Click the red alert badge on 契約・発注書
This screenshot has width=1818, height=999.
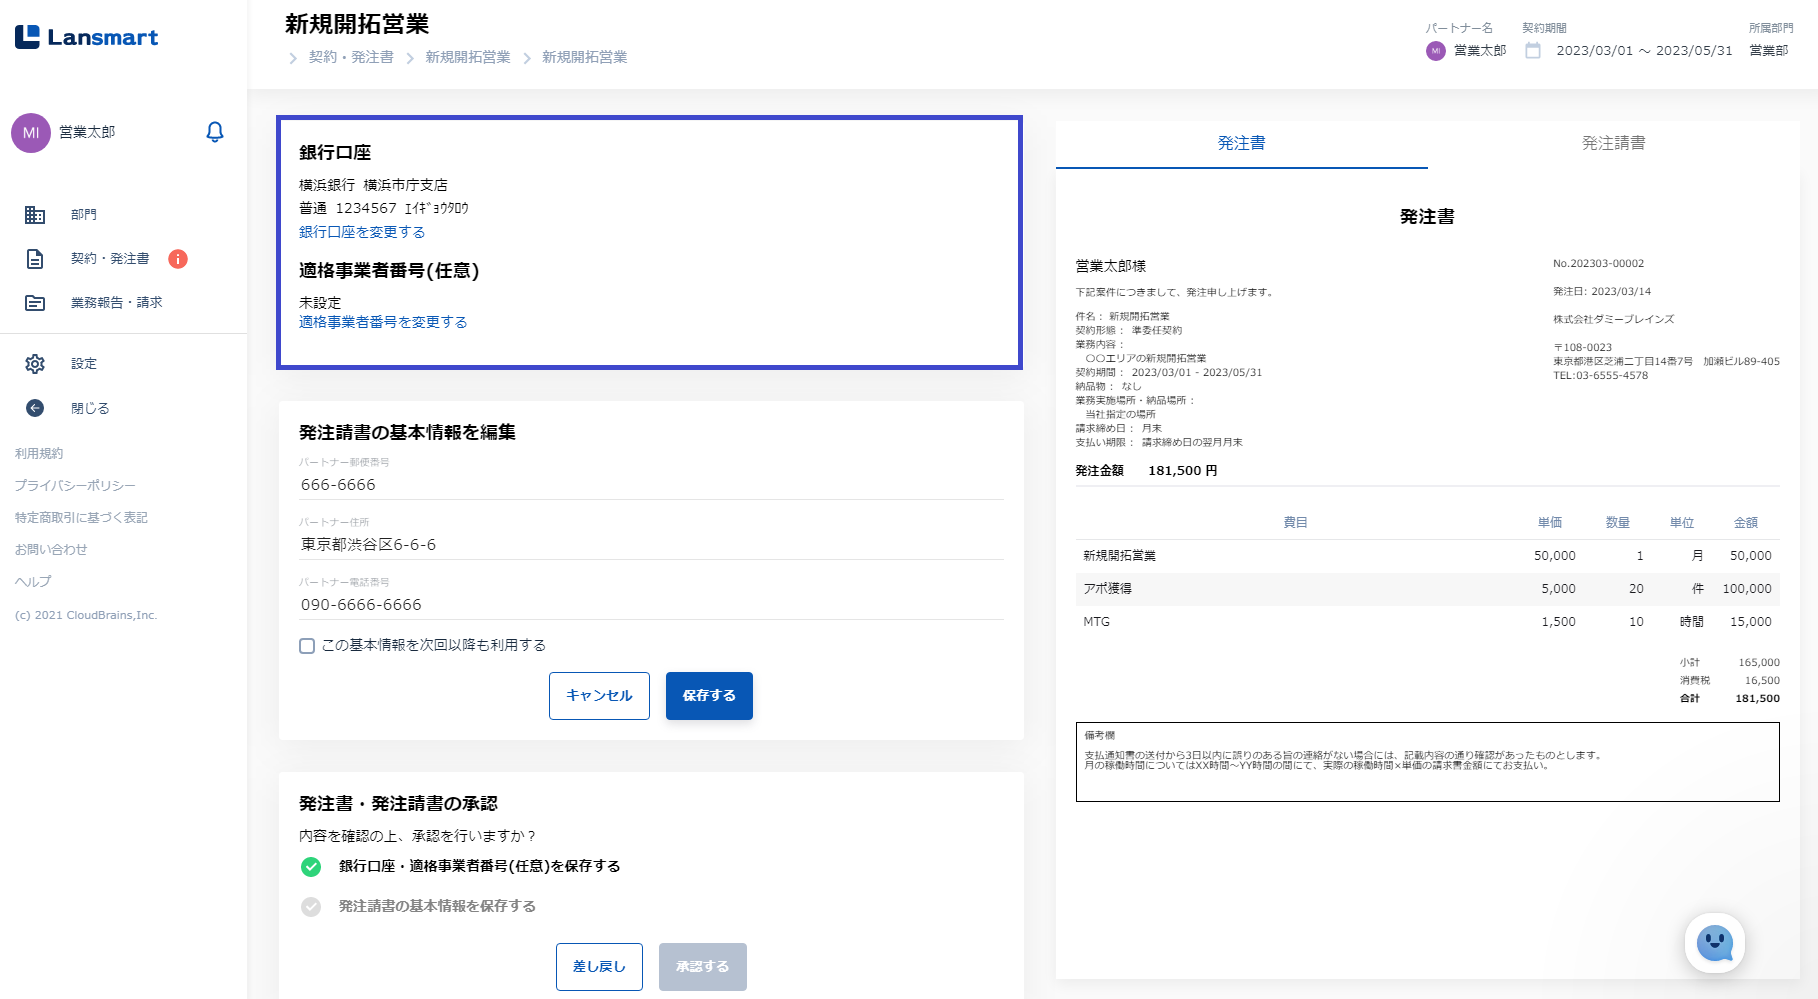(x=178, y=259)
